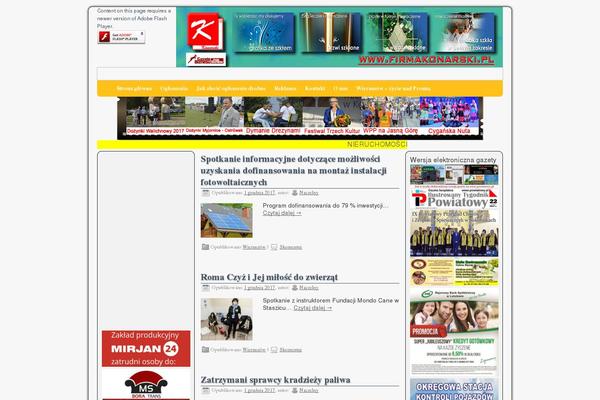Open the Ogłoszenia menu item

click(174, 88)
